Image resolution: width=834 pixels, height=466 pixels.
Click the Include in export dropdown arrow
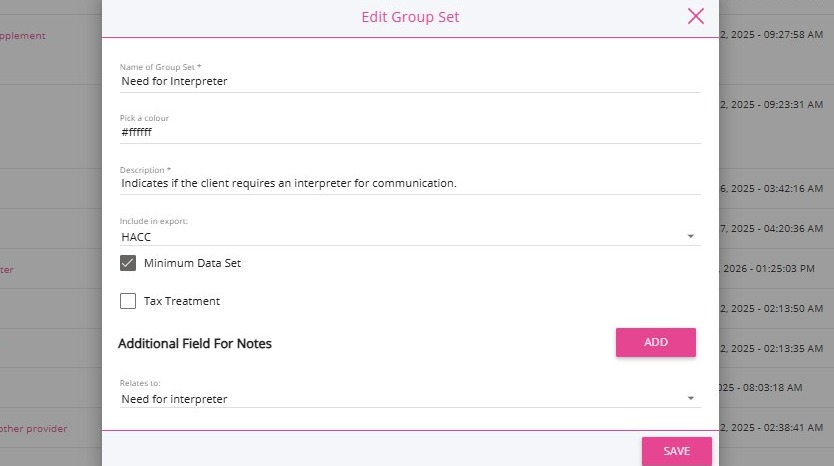pyautogui.click(x=690, y=236)
